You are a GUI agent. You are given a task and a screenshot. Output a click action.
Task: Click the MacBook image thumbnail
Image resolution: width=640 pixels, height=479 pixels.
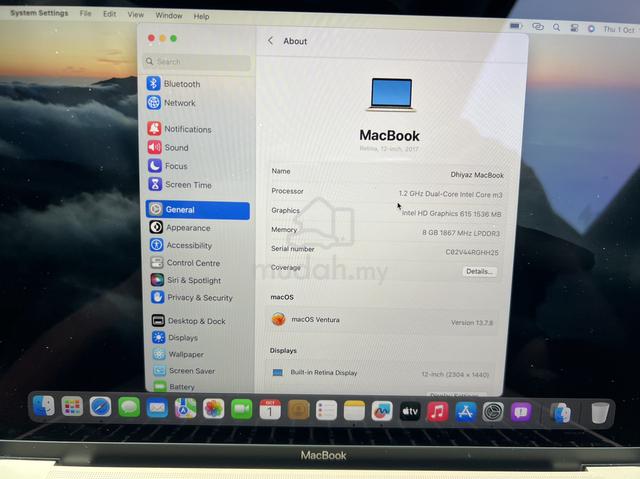click(391, 95)
